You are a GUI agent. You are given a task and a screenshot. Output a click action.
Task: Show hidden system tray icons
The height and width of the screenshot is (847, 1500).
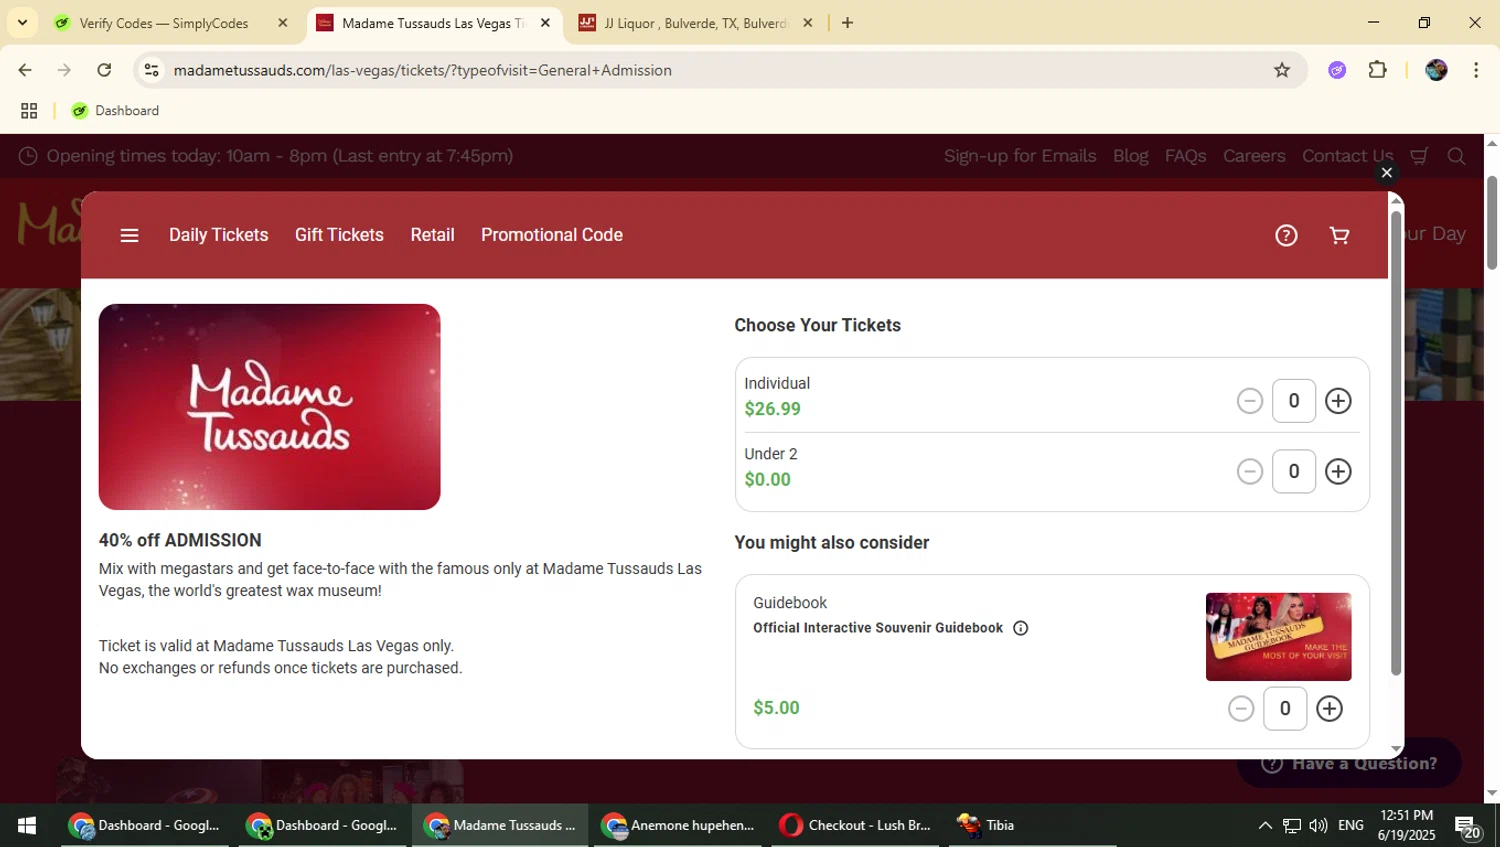[1265, 825]
